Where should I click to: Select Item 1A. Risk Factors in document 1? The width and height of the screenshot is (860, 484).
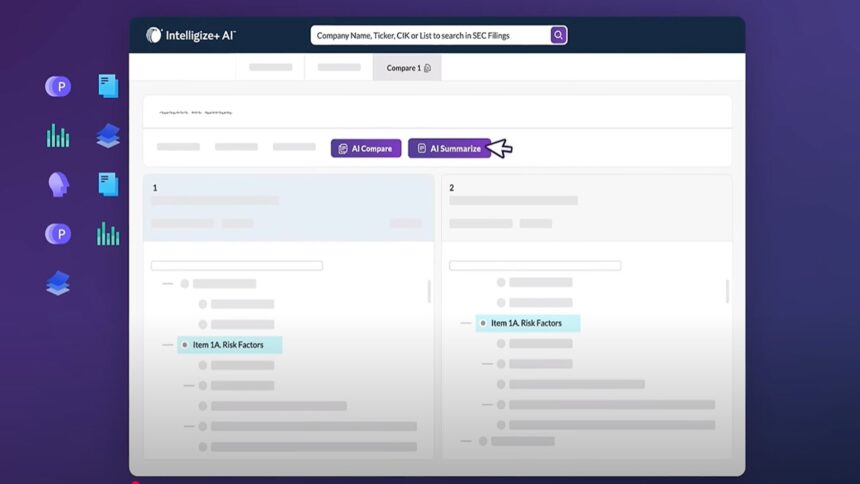pos(229,345)
